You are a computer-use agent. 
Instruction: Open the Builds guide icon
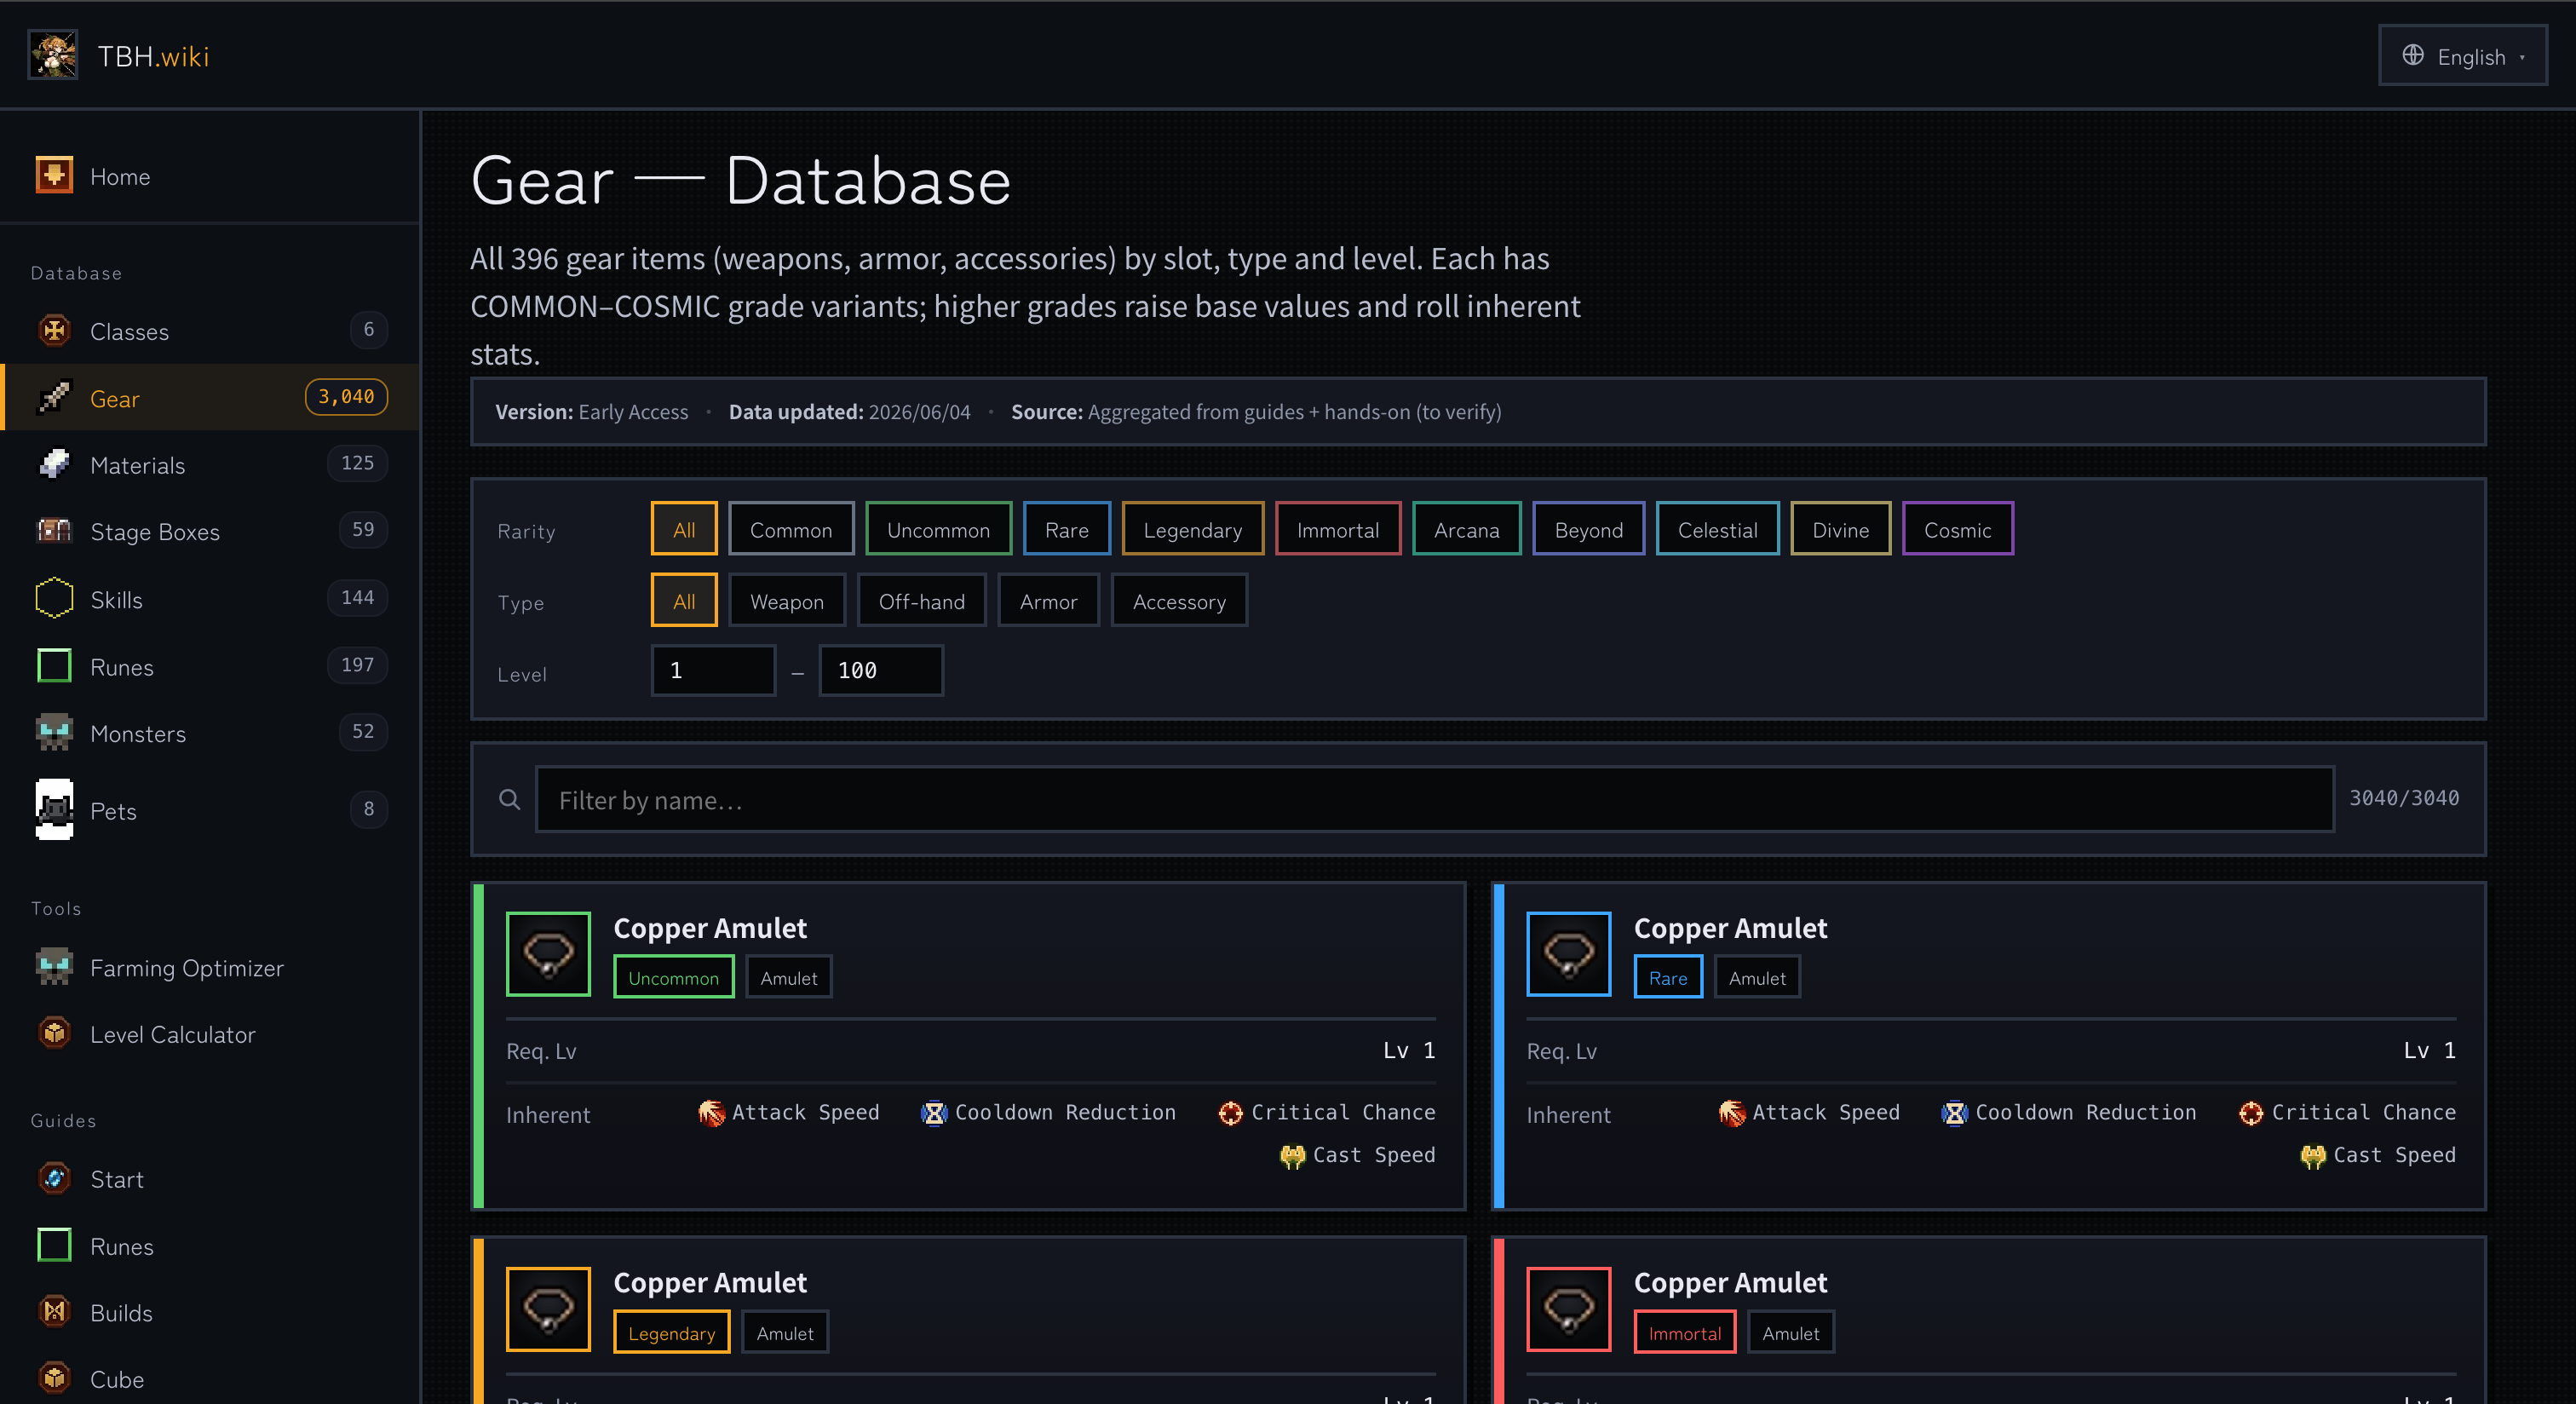[54, 1311]
